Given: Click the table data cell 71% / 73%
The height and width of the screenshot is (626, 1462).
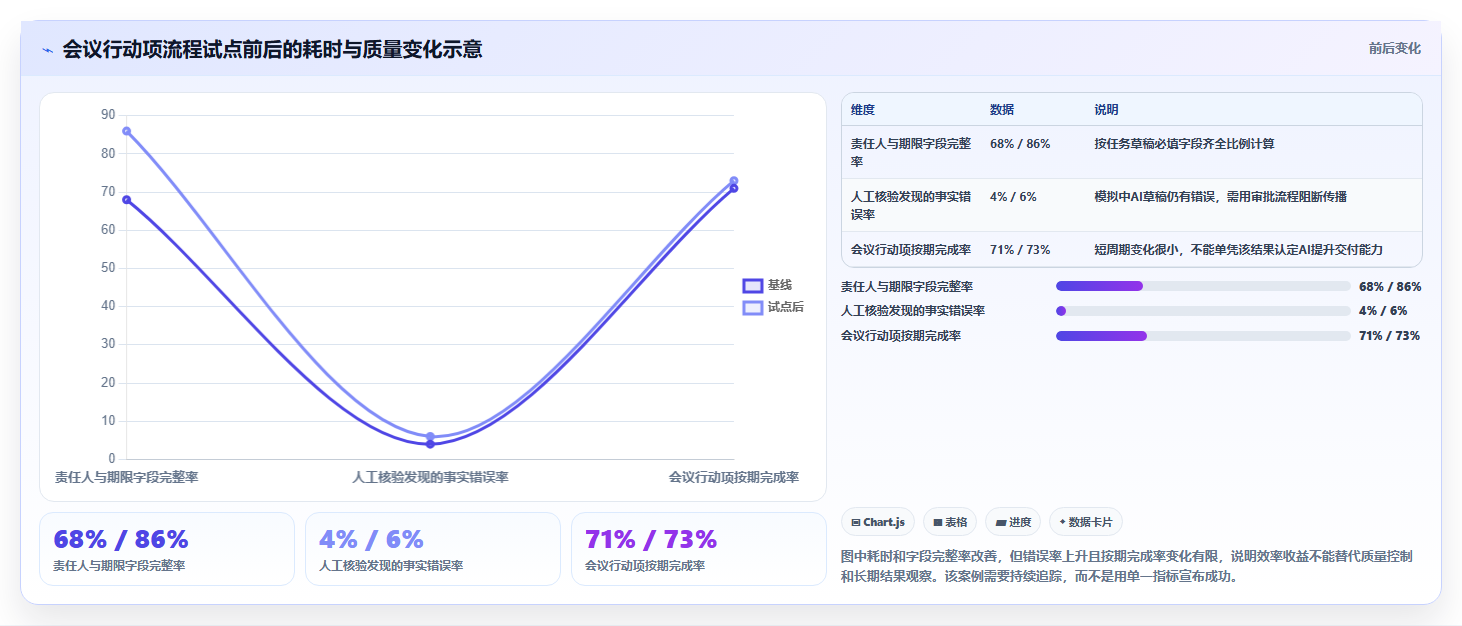Looking at the screenshot, I should tap(1020, 249).
